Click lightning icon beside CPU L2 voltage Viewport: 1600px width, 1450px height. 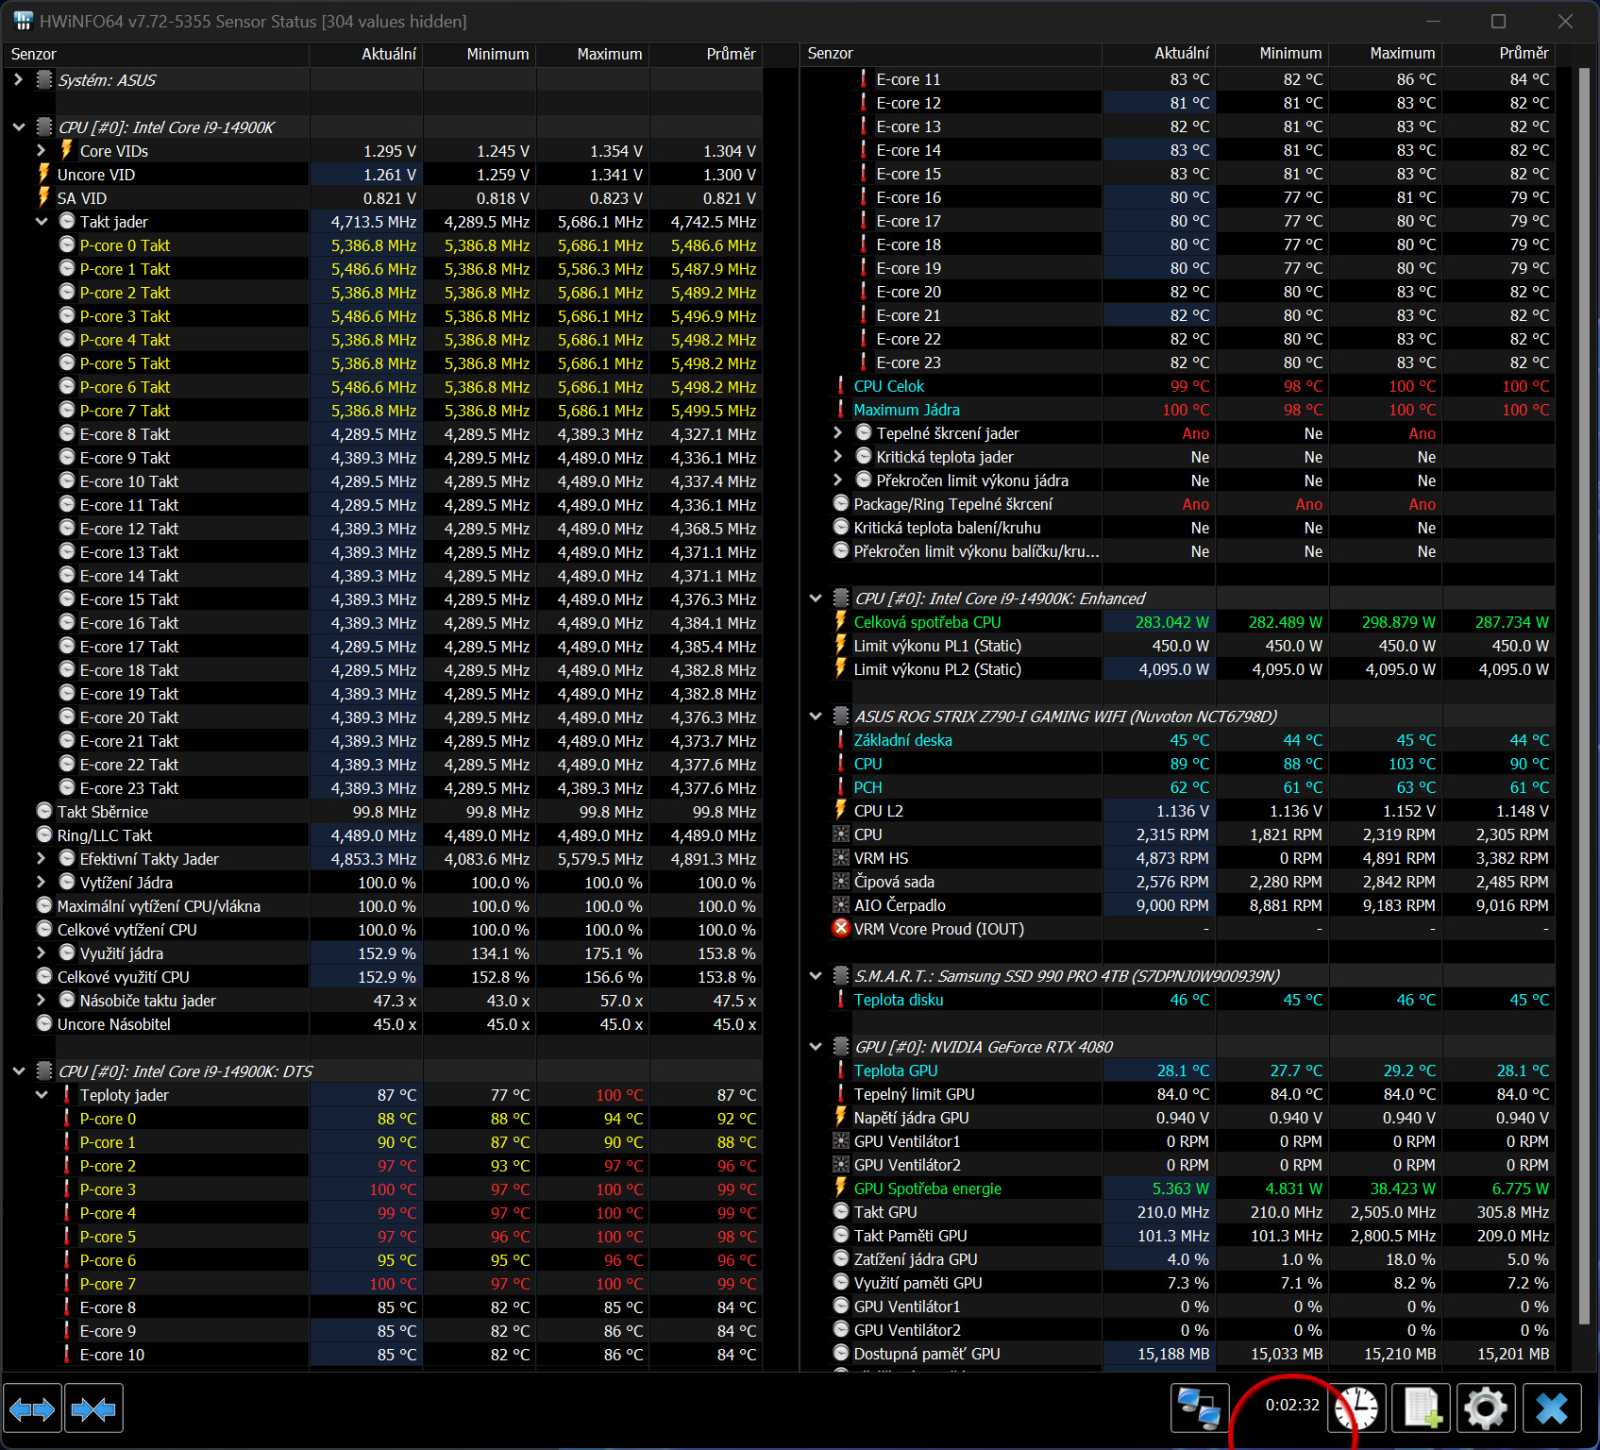[841, 811]
